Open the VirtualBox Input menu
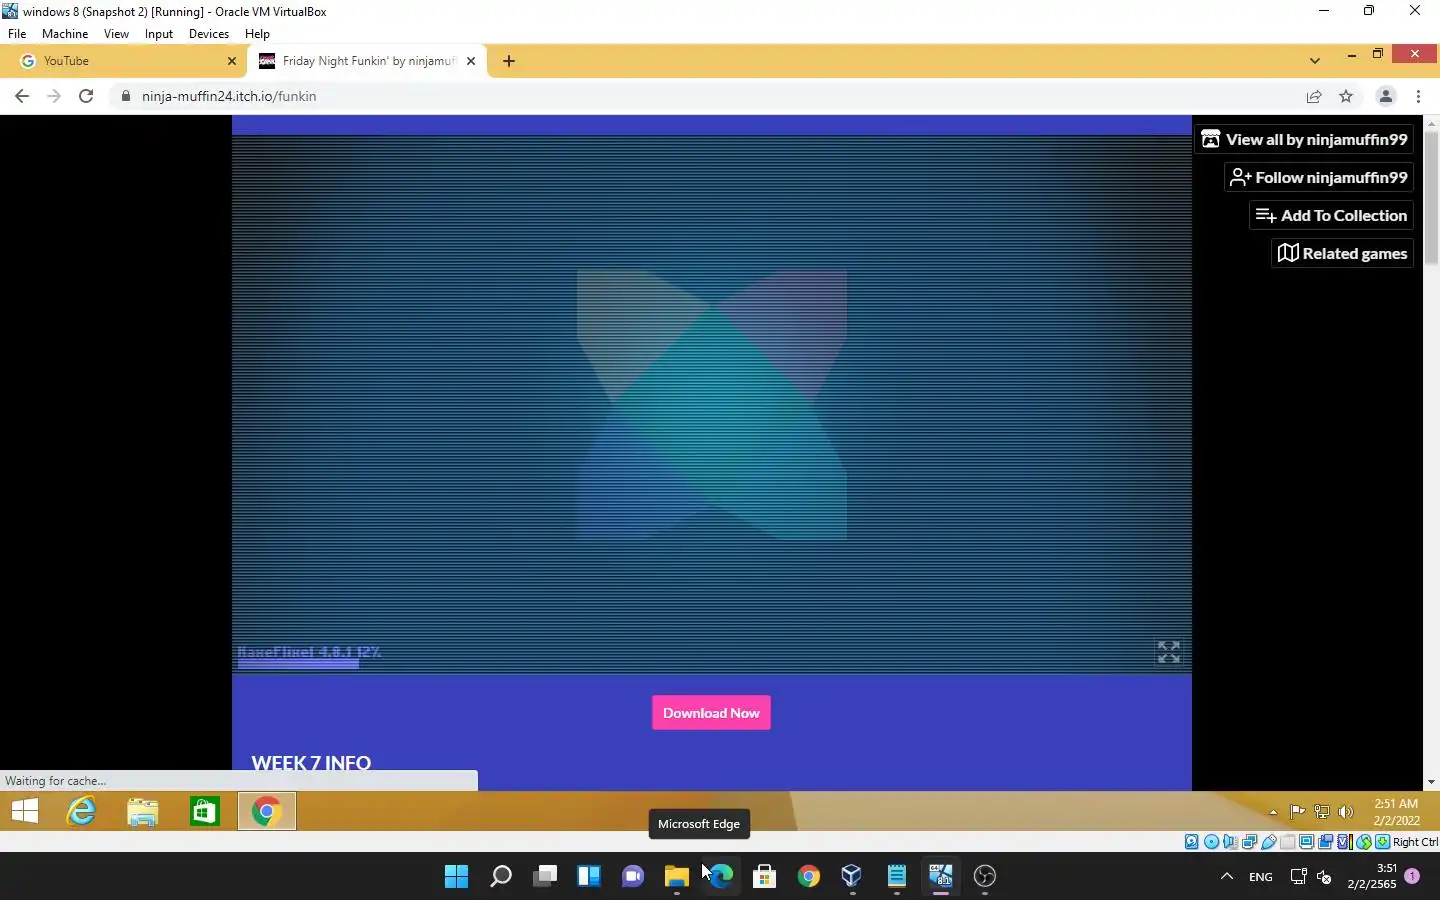 pos(159,33)
